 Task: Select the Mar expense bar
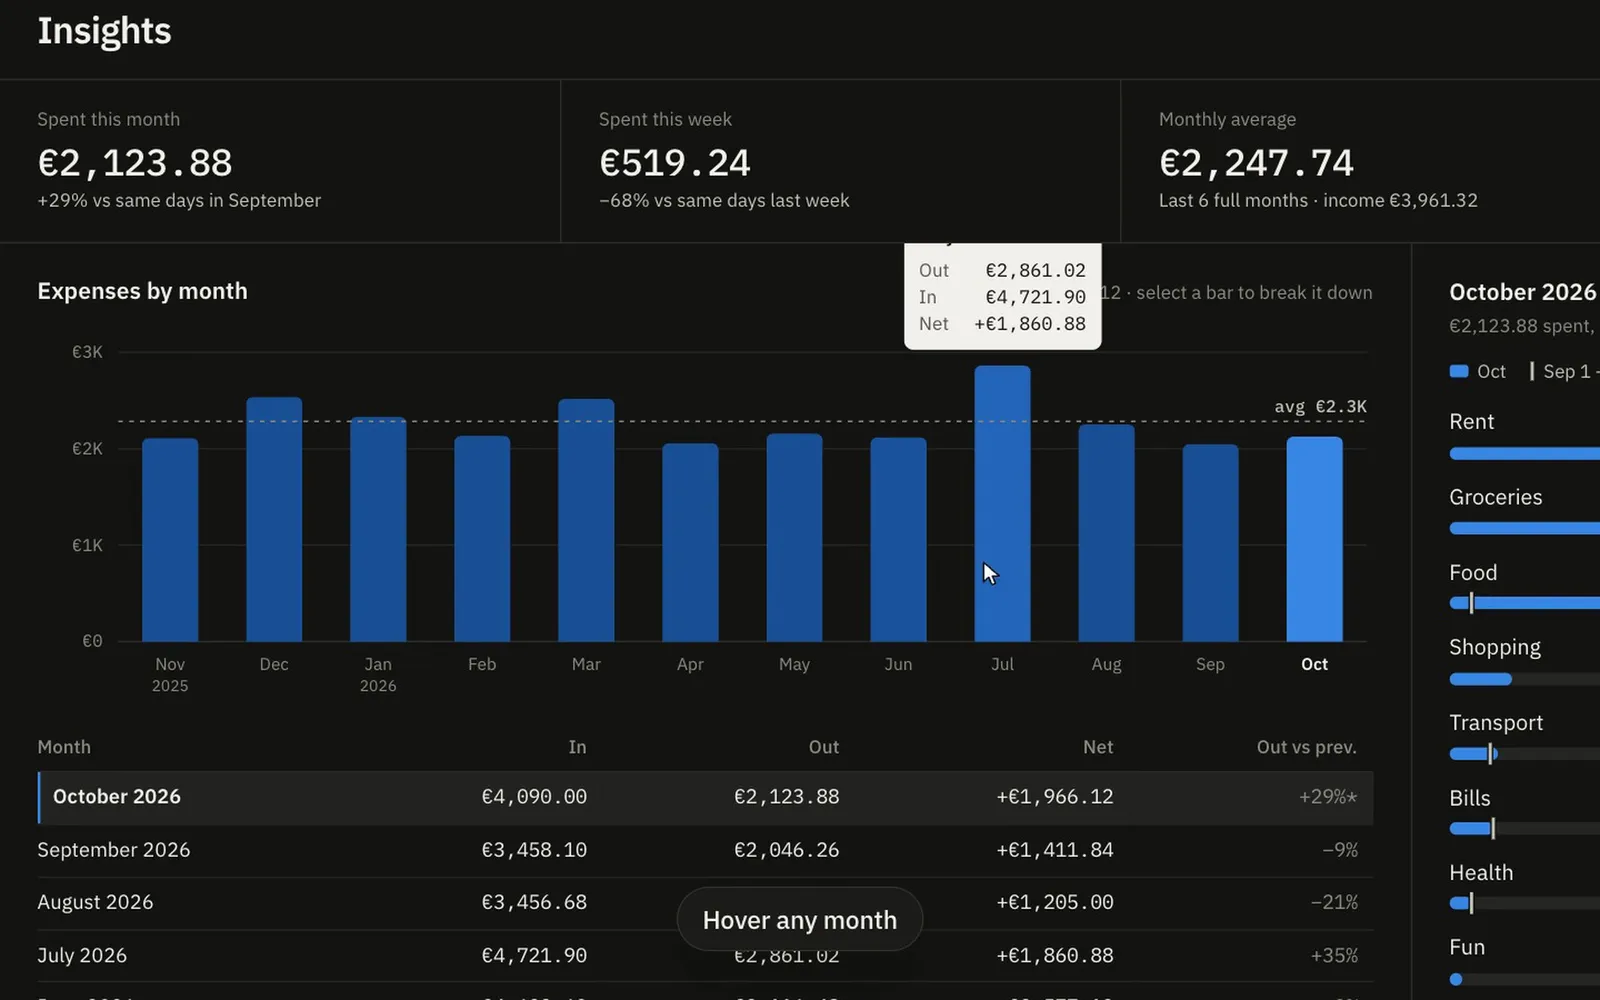tap(586, 520)
